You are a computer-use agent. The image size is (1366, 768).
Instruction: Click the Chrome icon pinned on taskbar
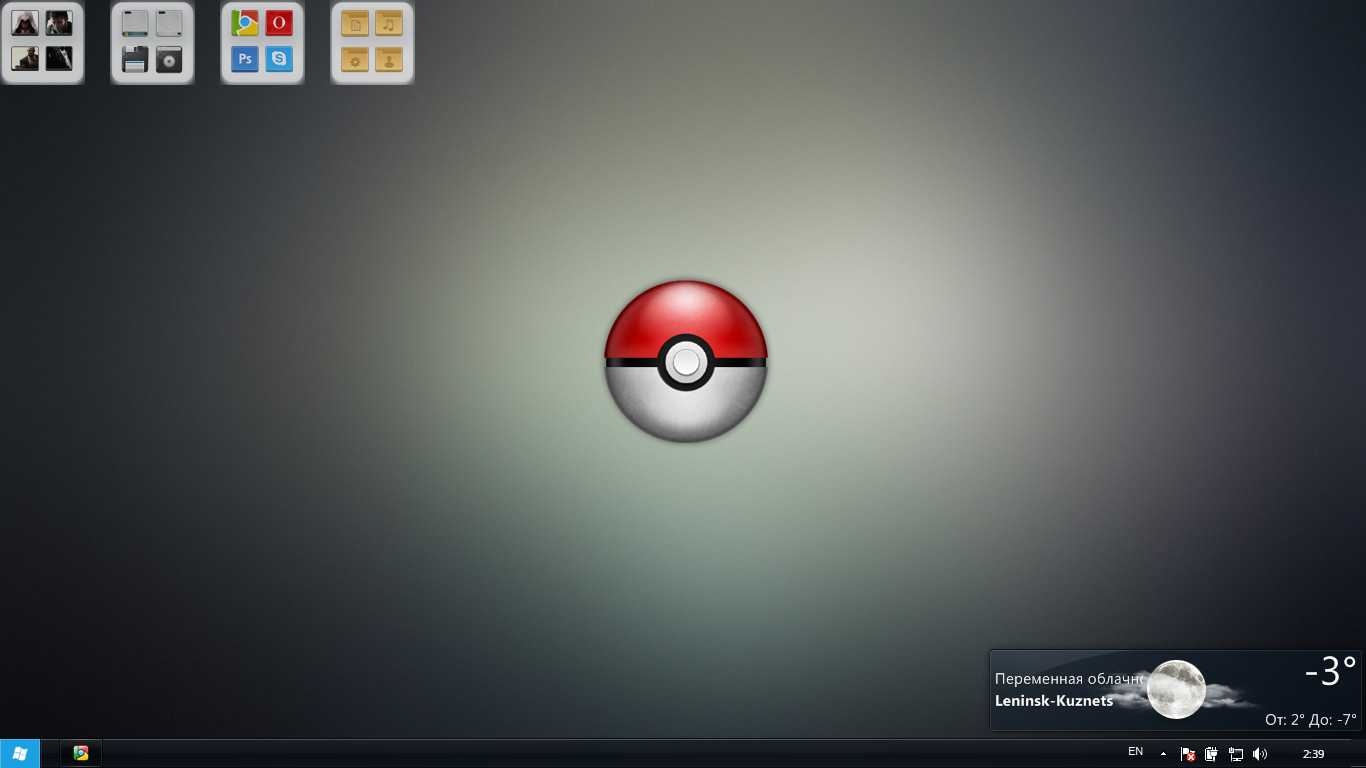coord(81,754)
